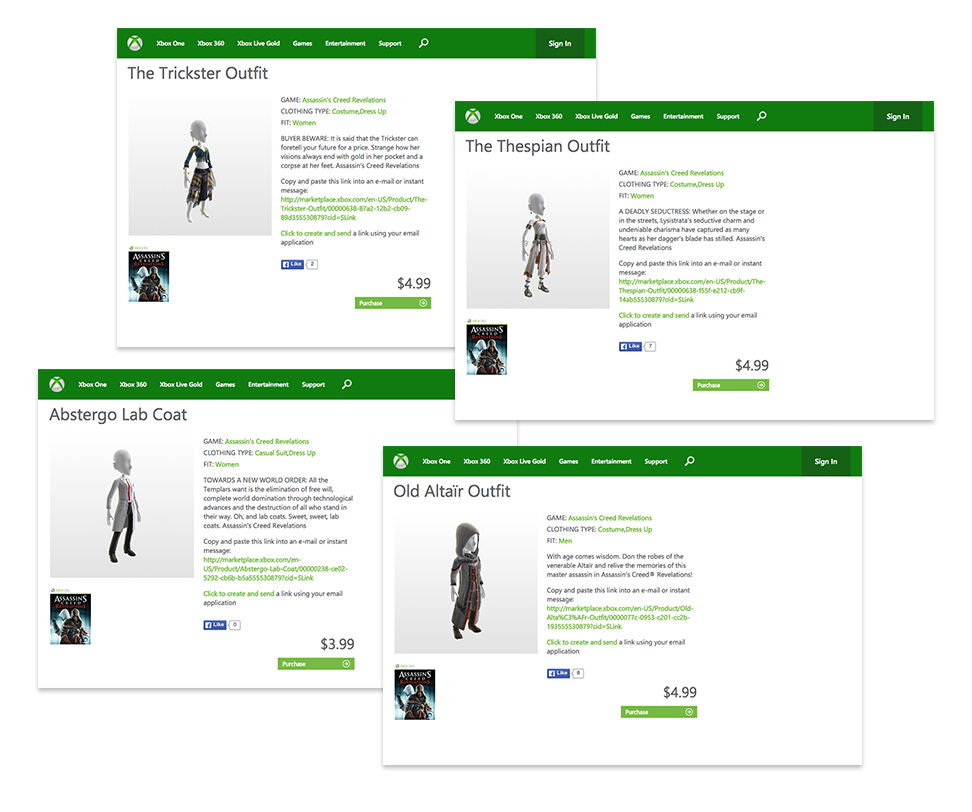The width and height of the screenshot is (972, 812).
Task: Open Assassin's Creed Revelations link on Abstergo page
Action: tap(267, 441)
